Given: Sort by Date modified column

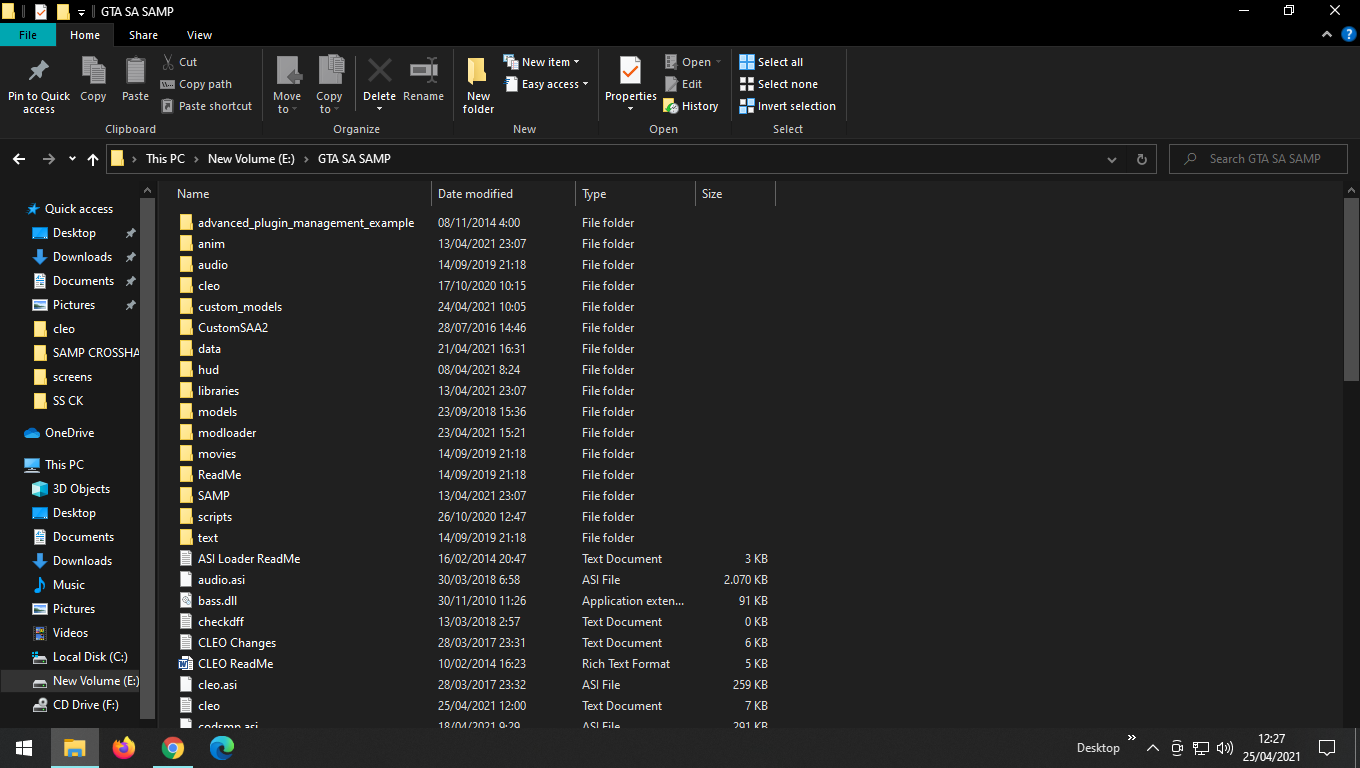Looking at the screenshot, I should pyautogui.click(x=504, y=194).
